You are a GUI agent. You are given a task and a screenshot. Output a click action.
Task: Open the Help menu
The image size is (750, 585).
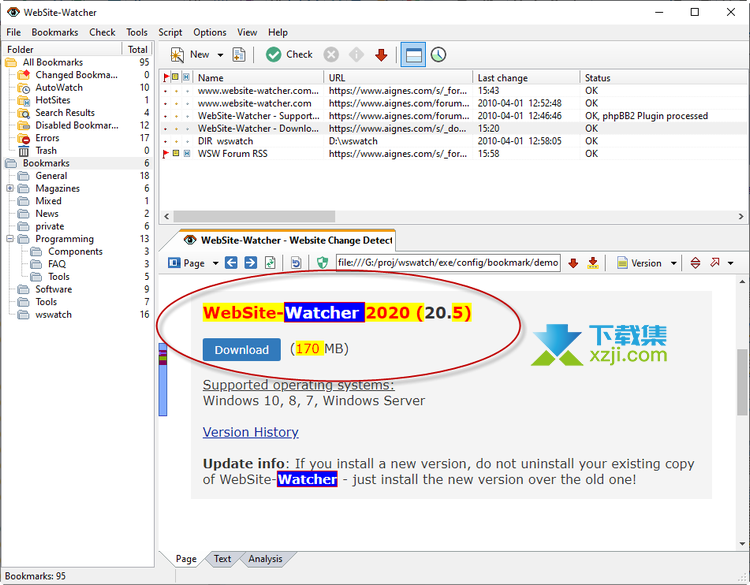[277, 32]
